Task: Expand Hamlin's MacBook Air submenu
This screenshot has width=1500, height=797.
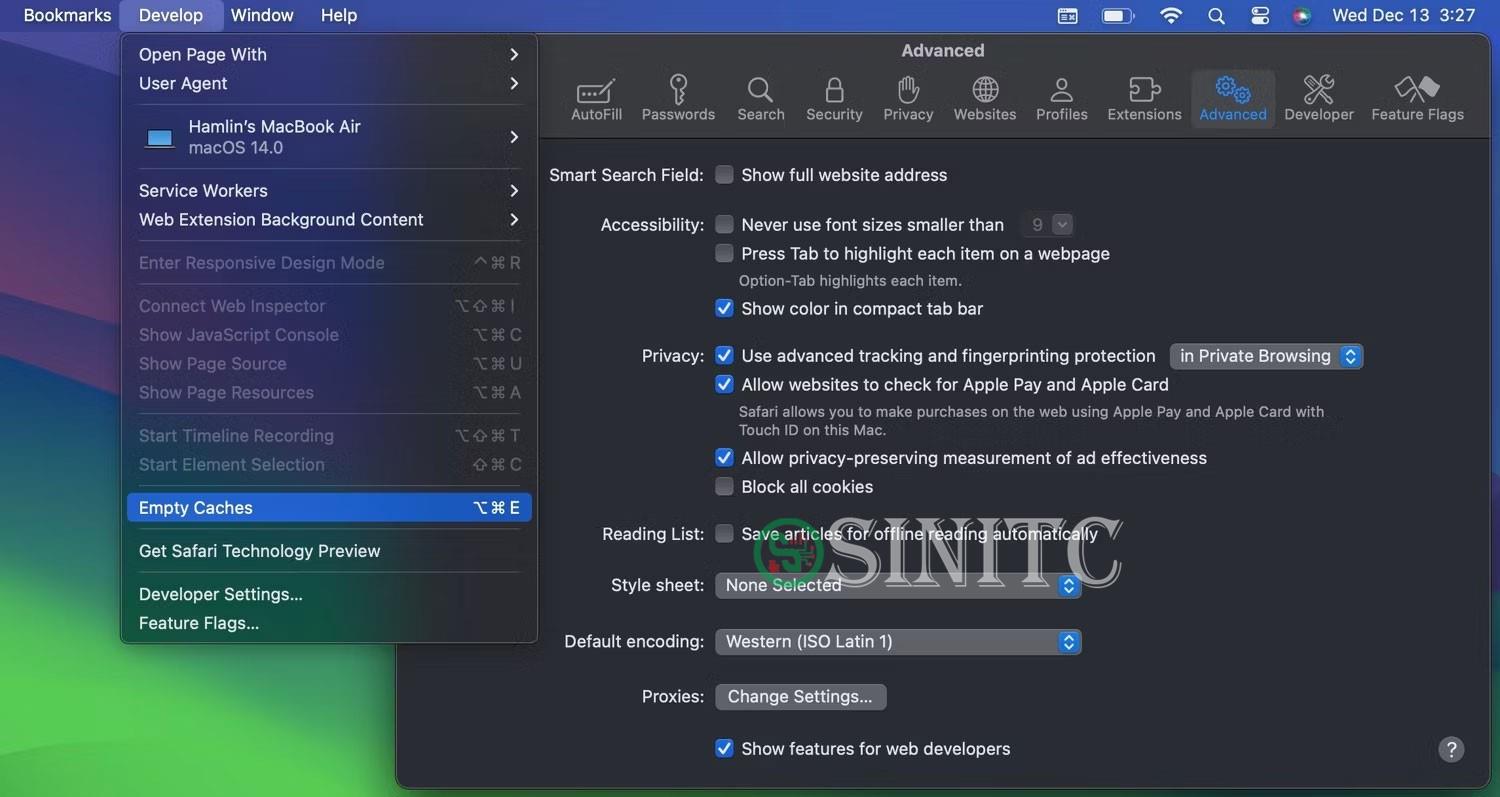Action: tap(329, 137)
